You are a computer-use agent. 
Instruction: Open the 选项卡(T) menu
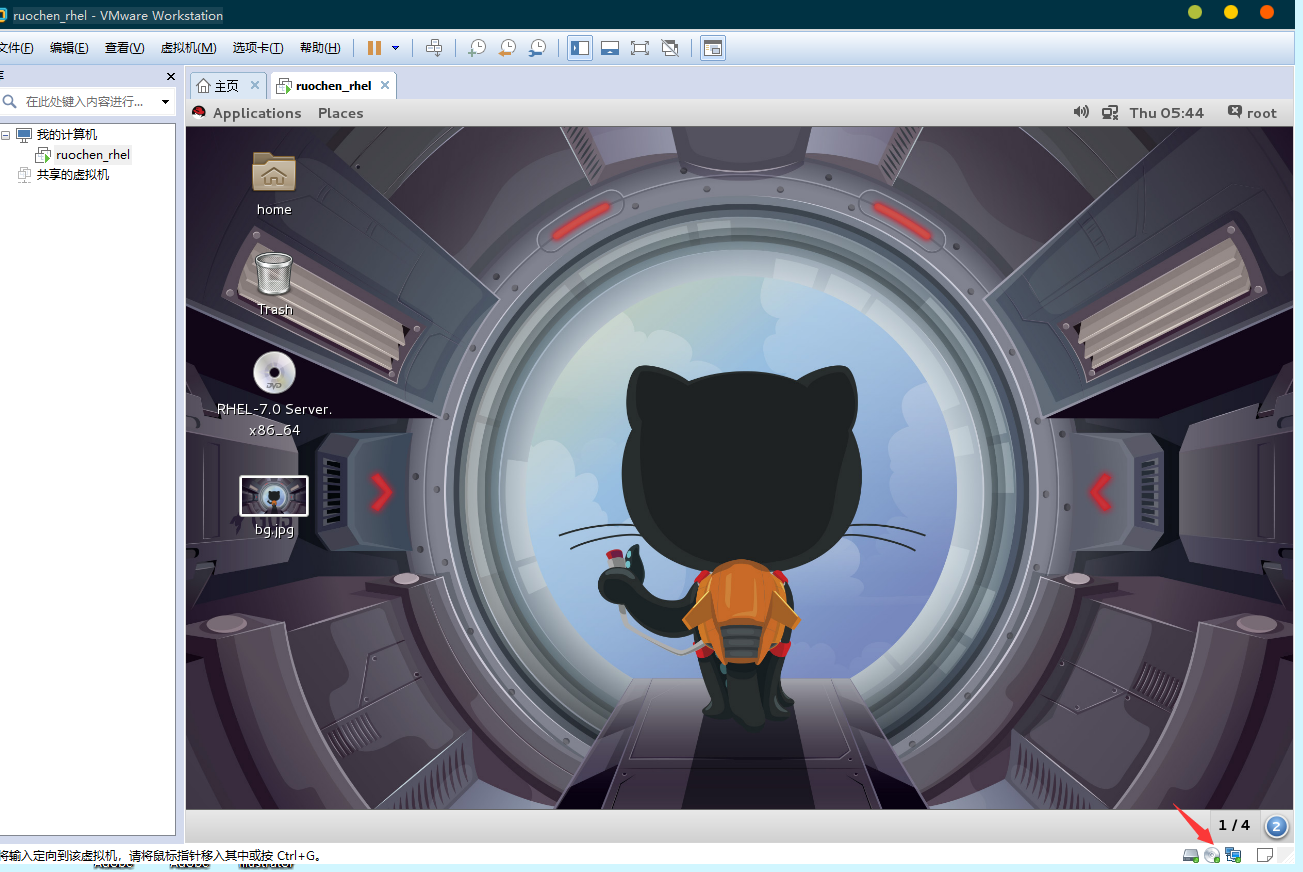click(258, 48)
